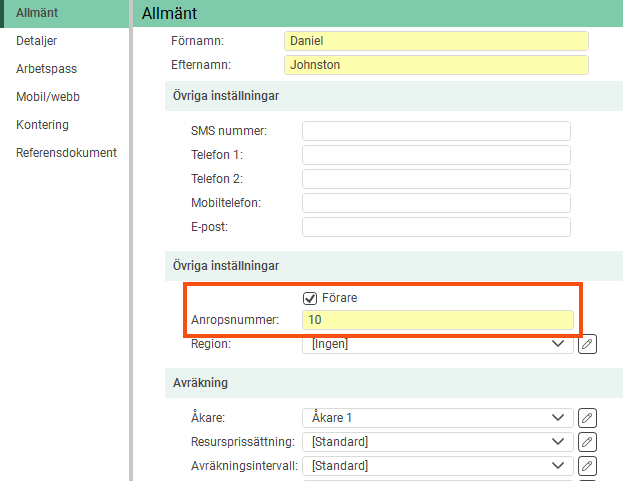
Task: Focus the SMS nummer input field
Action: pos(436,131)
